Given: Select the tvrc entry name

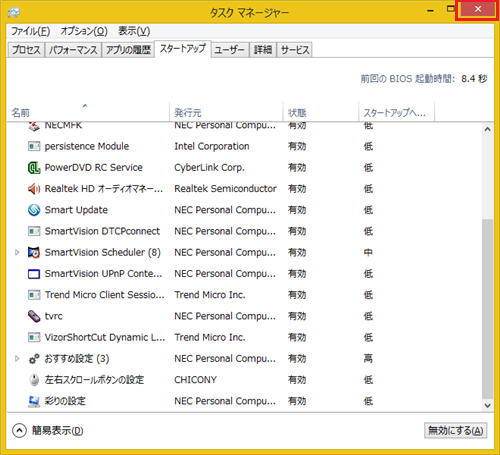Looking at the screenshot, I should 54,316.
